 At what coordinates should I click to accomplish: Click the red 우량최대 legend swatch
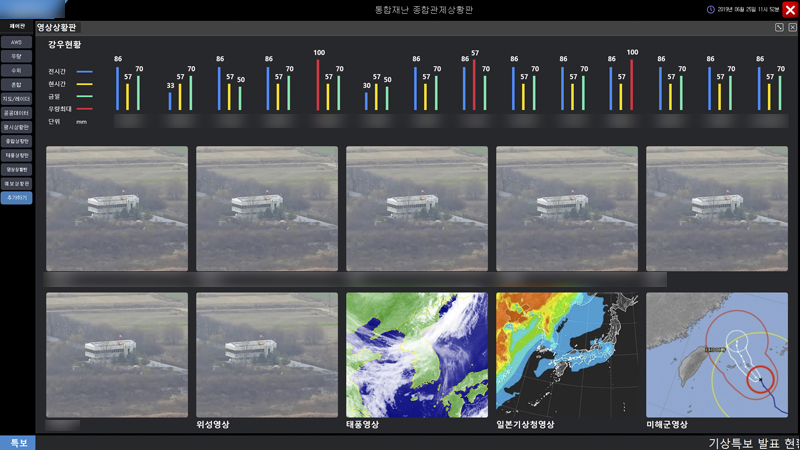[x=84, y=109]
